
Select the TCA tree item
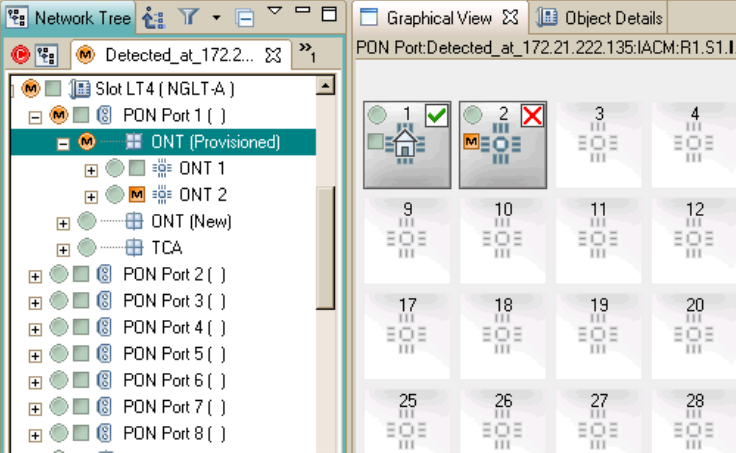(x=167, y=247)
